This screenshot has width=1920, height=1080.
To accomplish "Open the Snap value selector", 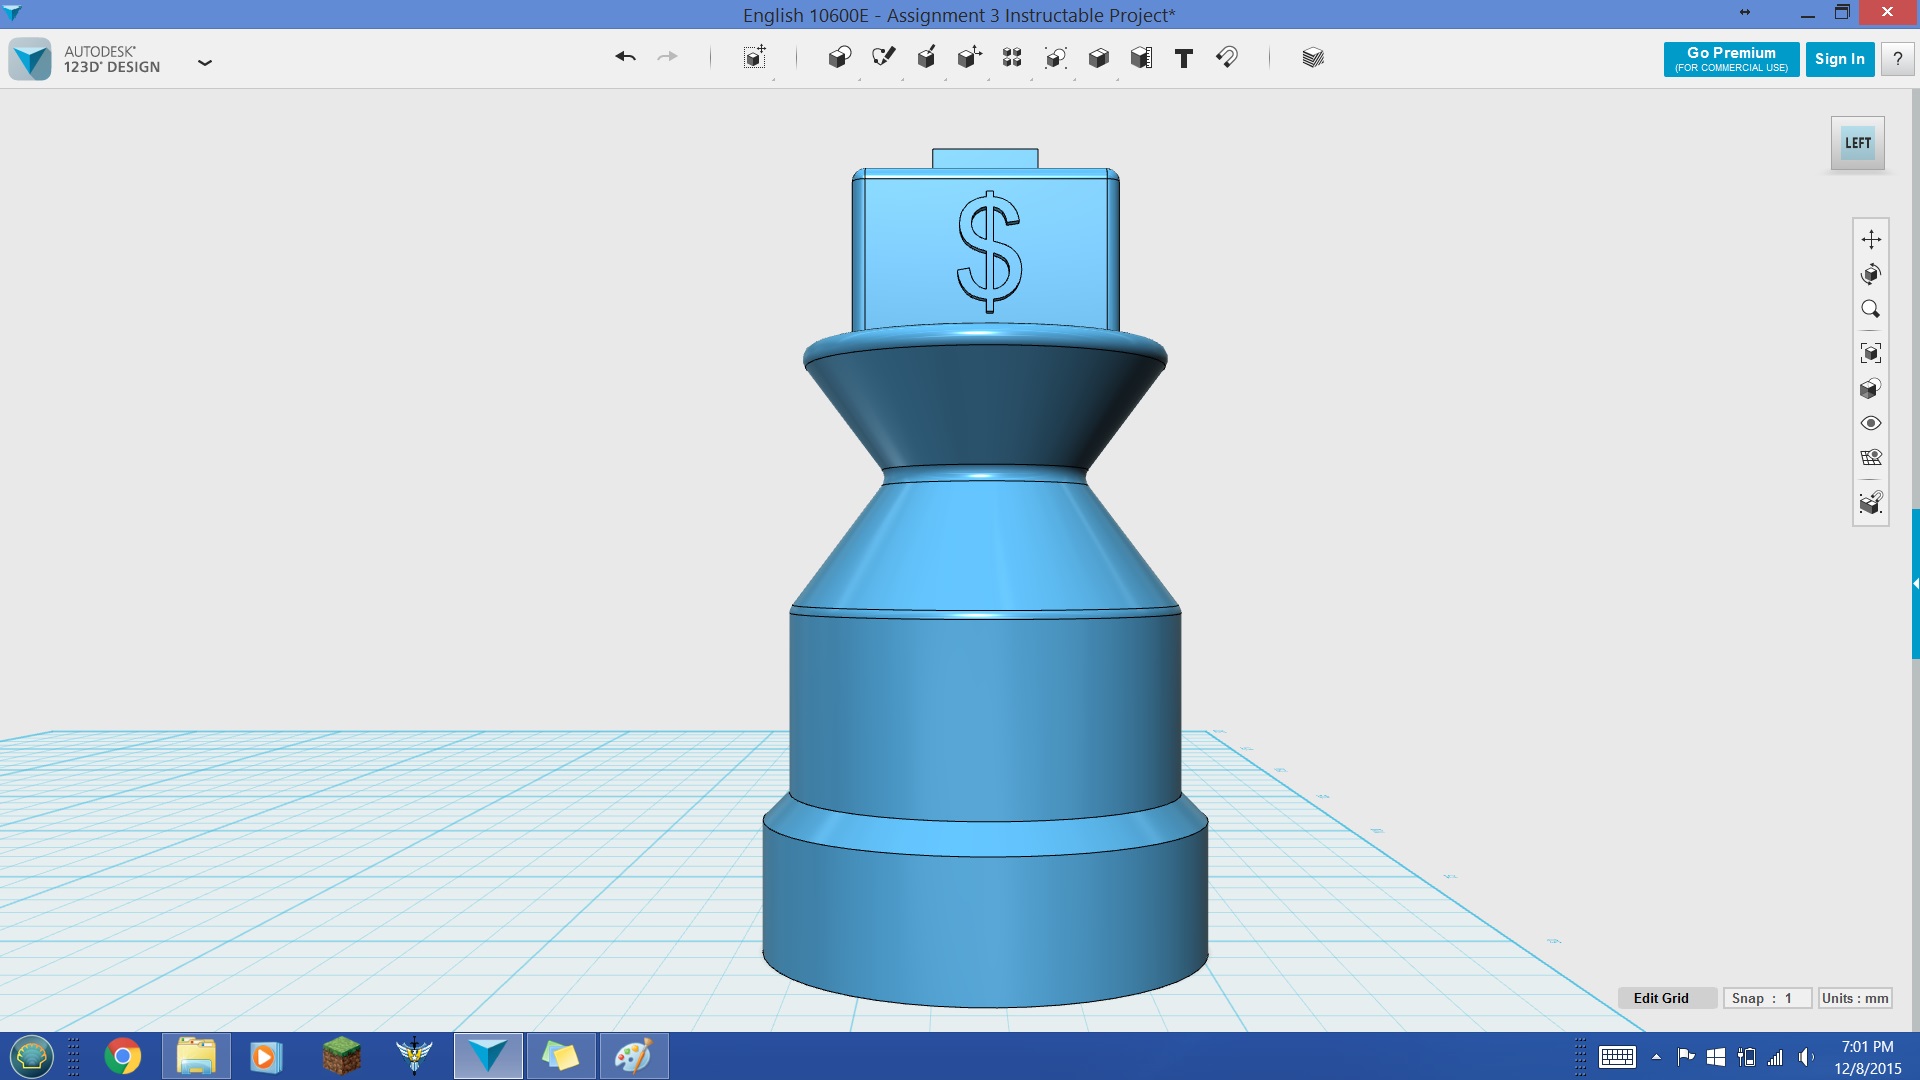I will coord(1766,998).
